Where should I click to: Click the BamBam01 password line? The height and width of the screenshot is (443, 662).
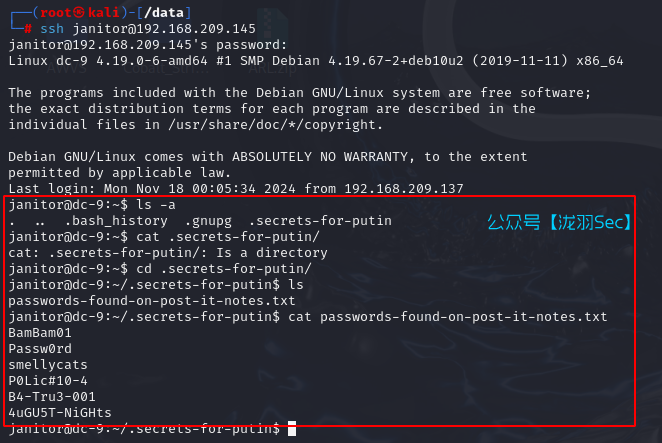click(x=40, y=333)
